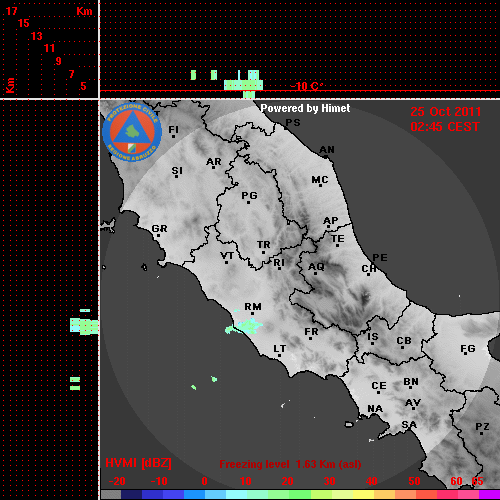Click the 17 Km altitude label

(x=11, y=11)
